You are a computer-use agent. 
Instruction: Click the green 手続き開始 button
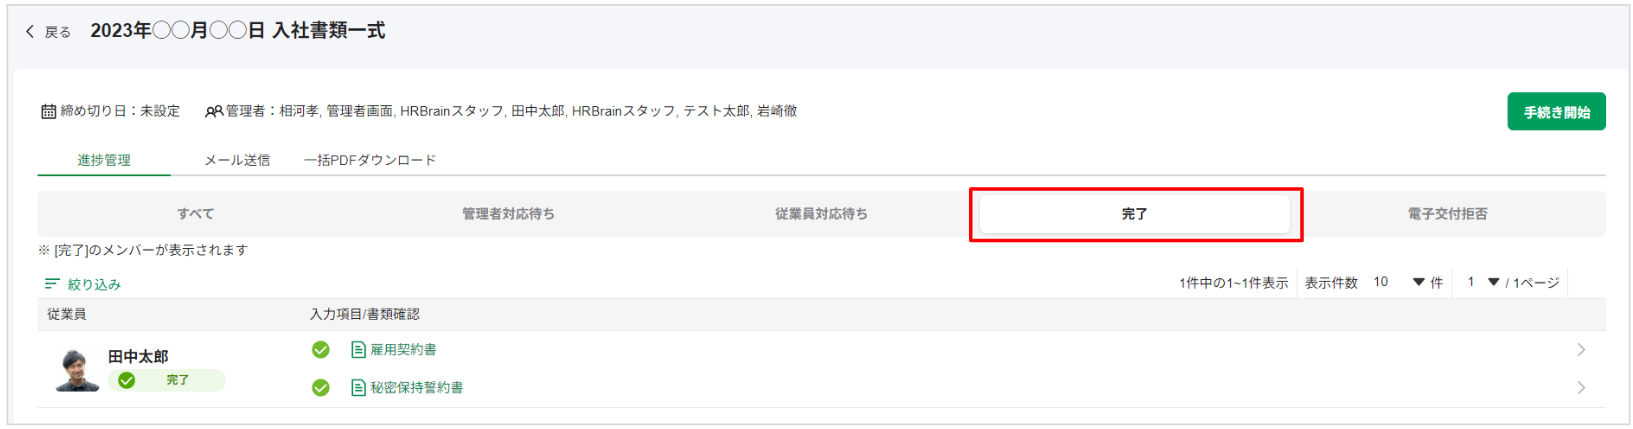point(1556,112)
